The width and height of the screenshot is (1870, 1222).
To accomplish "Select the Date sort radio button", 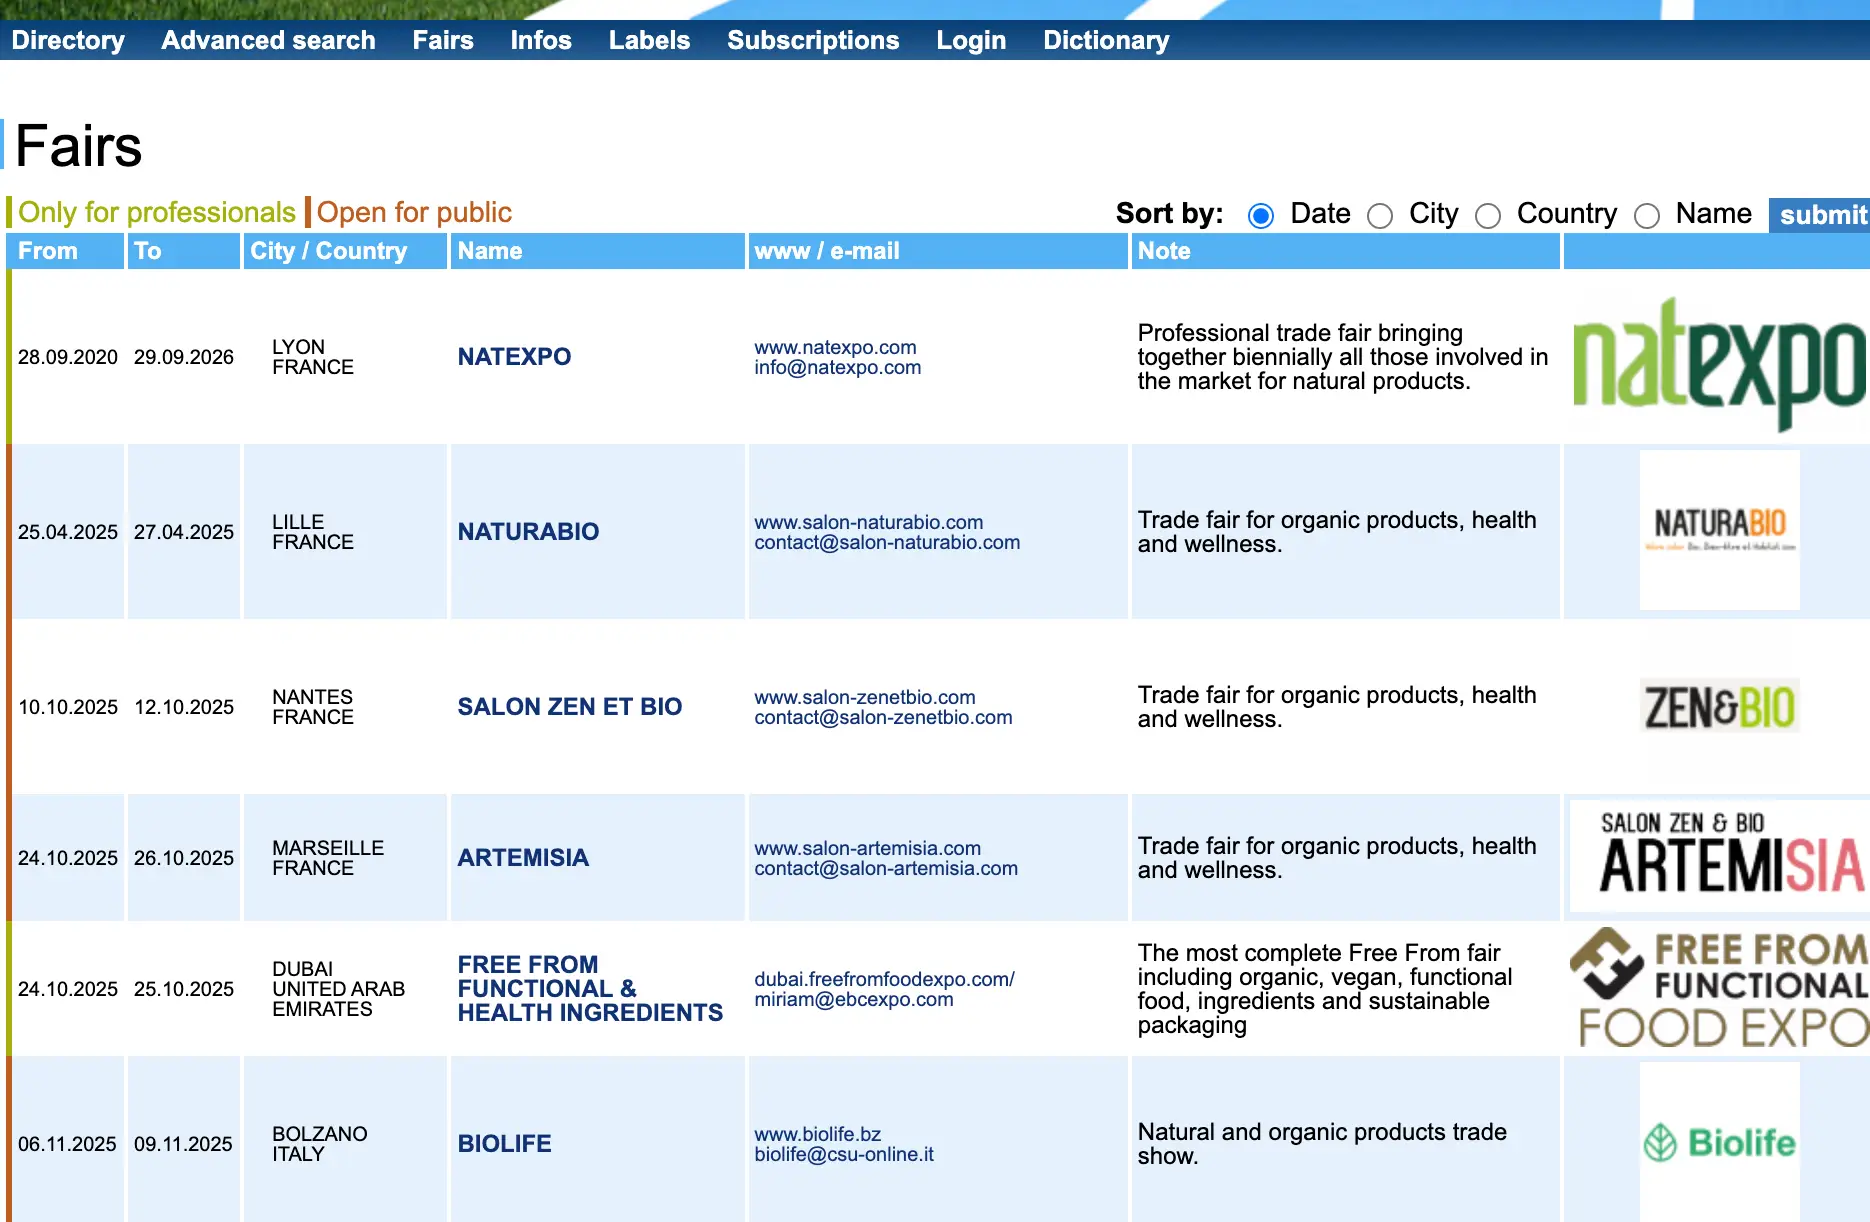I will click(x=1261, y=215).
